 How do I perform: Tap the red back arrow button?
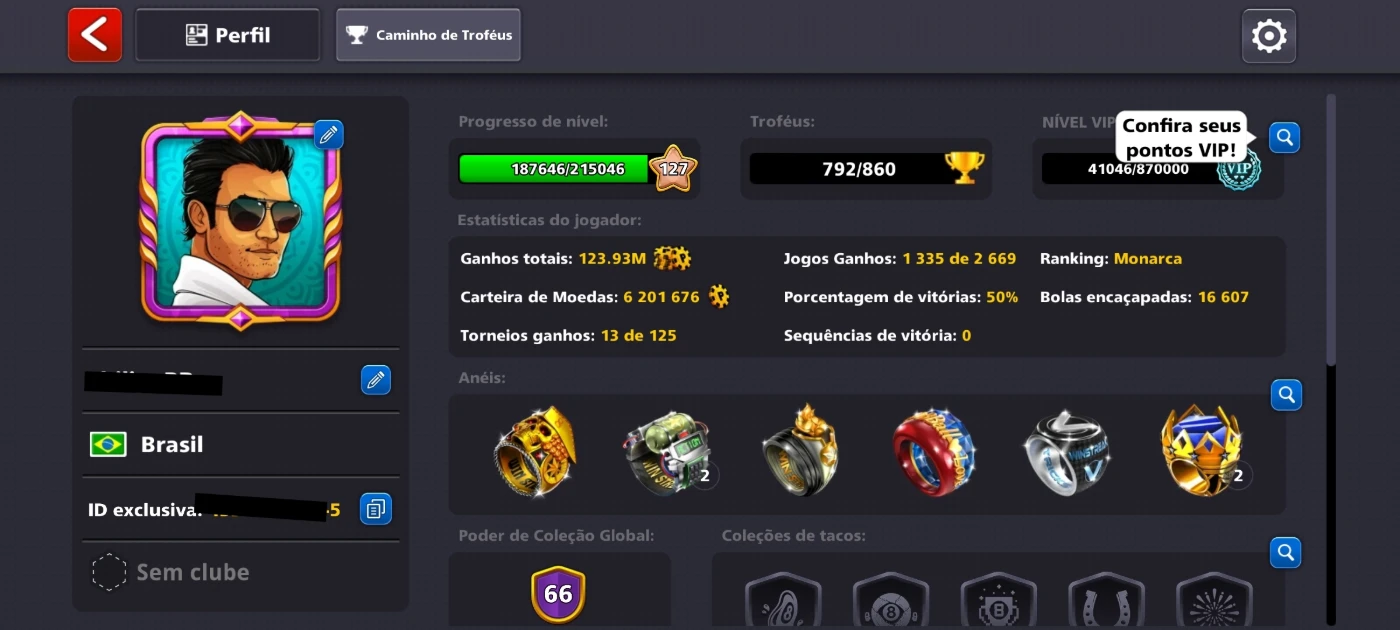coord(95,35)
